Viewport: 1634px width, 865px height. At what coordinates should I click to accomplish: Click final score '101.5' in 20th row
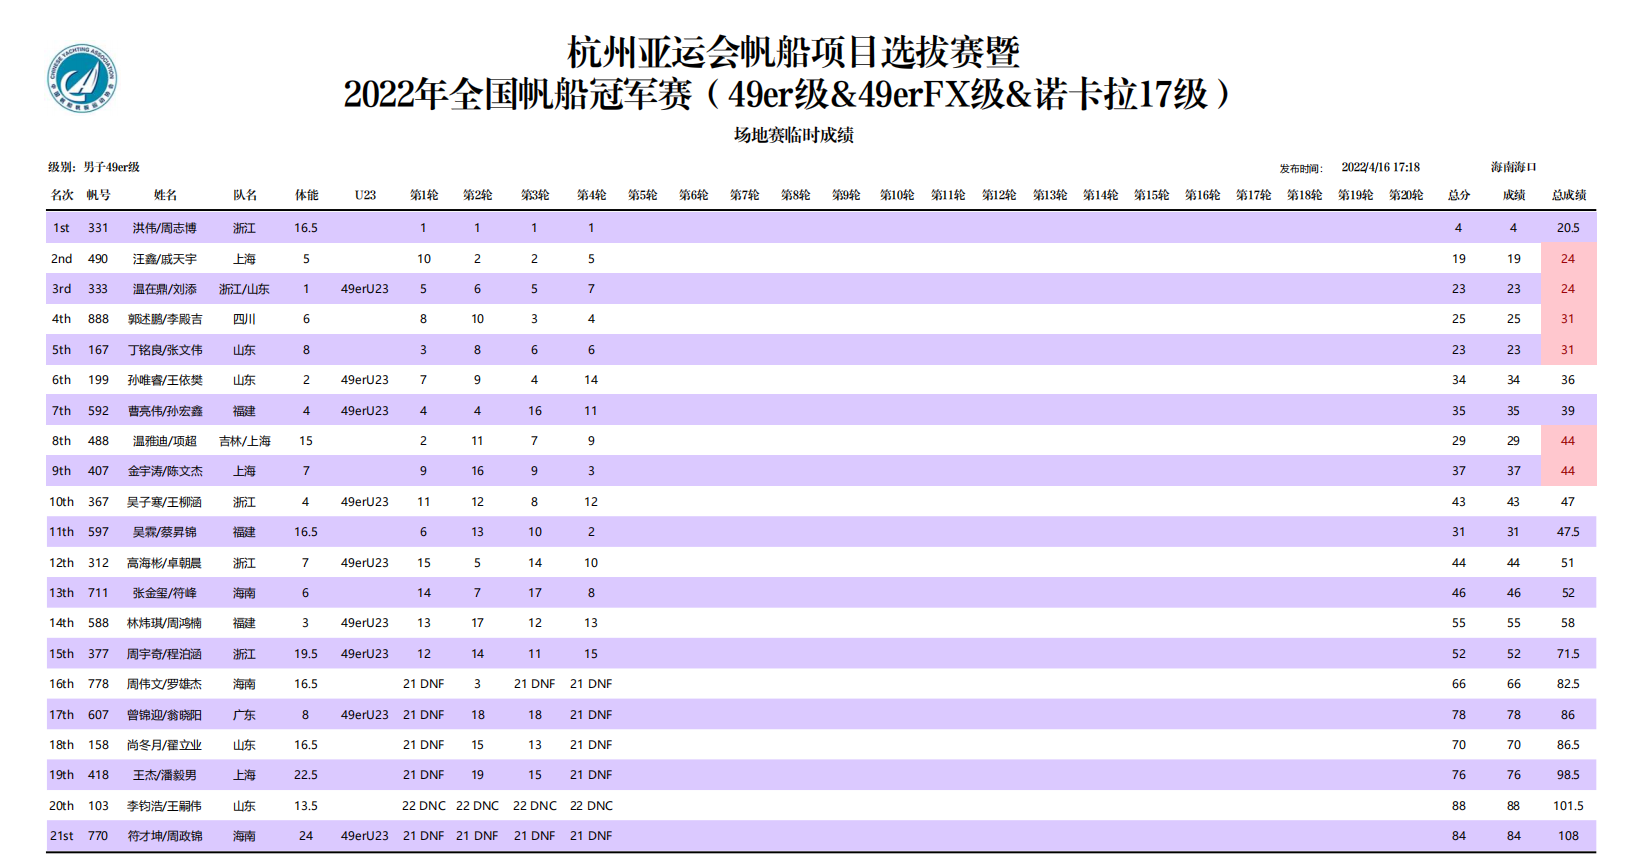coord(1568,806)
